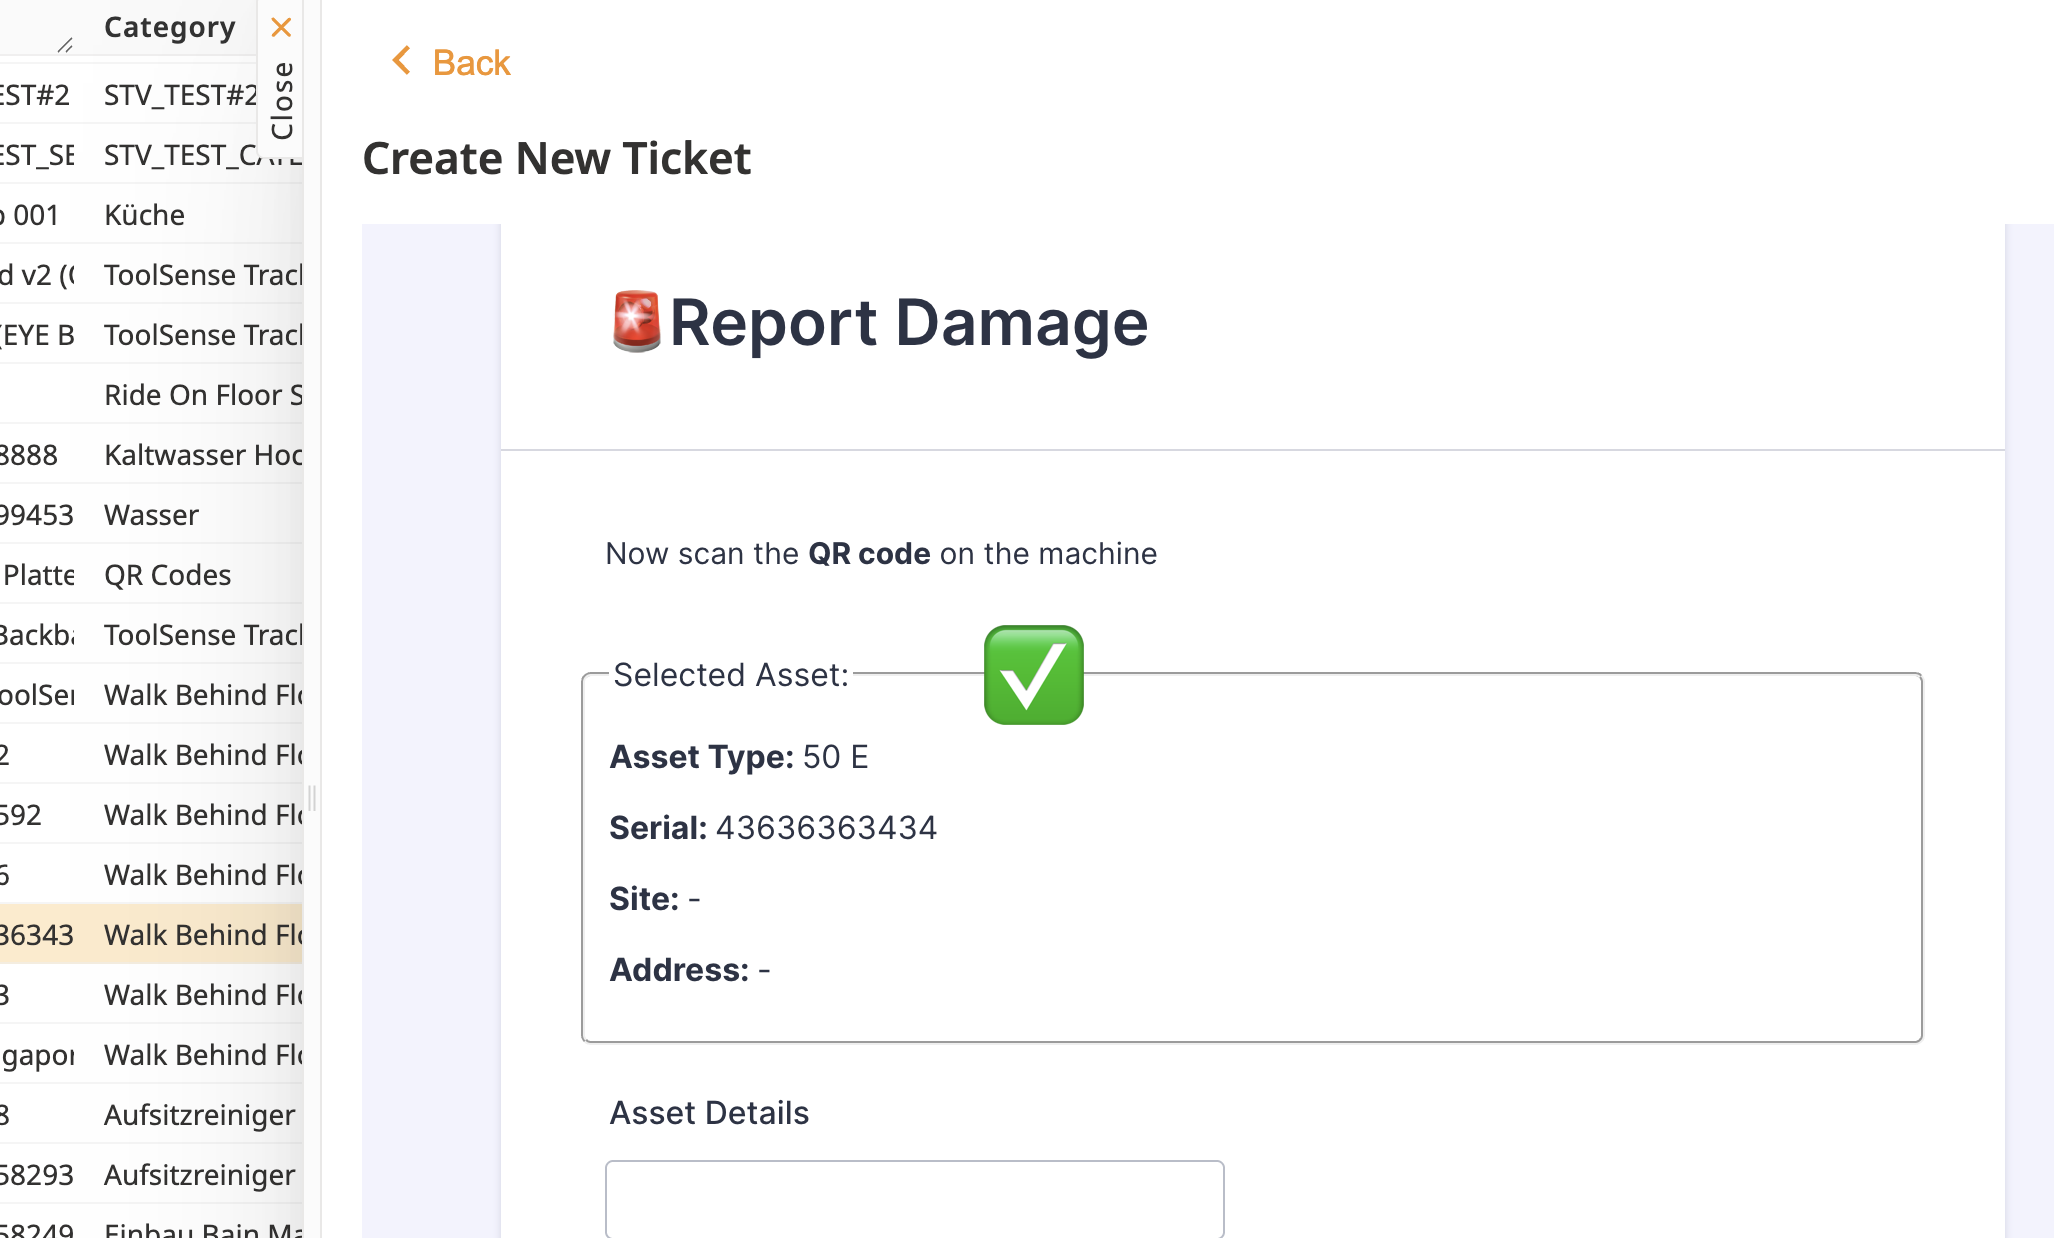Click the Report Damage heading
2054x1238 pixels.
coord(907,323)
